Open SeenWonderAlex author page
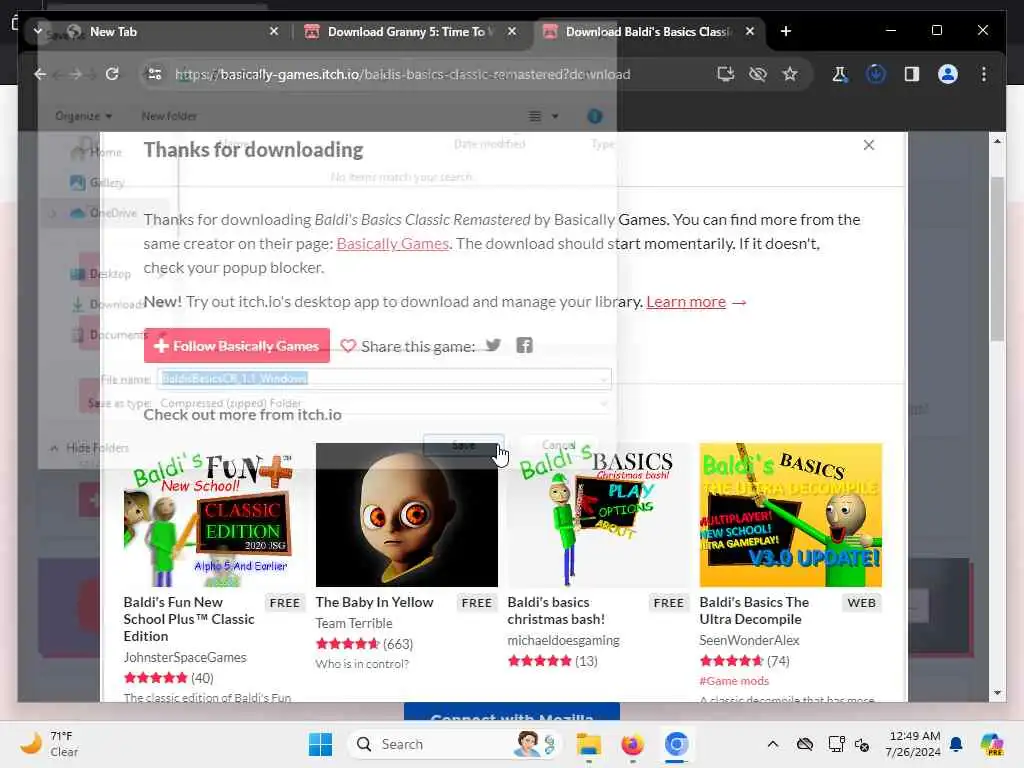The width and height of the screenshot is (1024, 768). (749, 641)
